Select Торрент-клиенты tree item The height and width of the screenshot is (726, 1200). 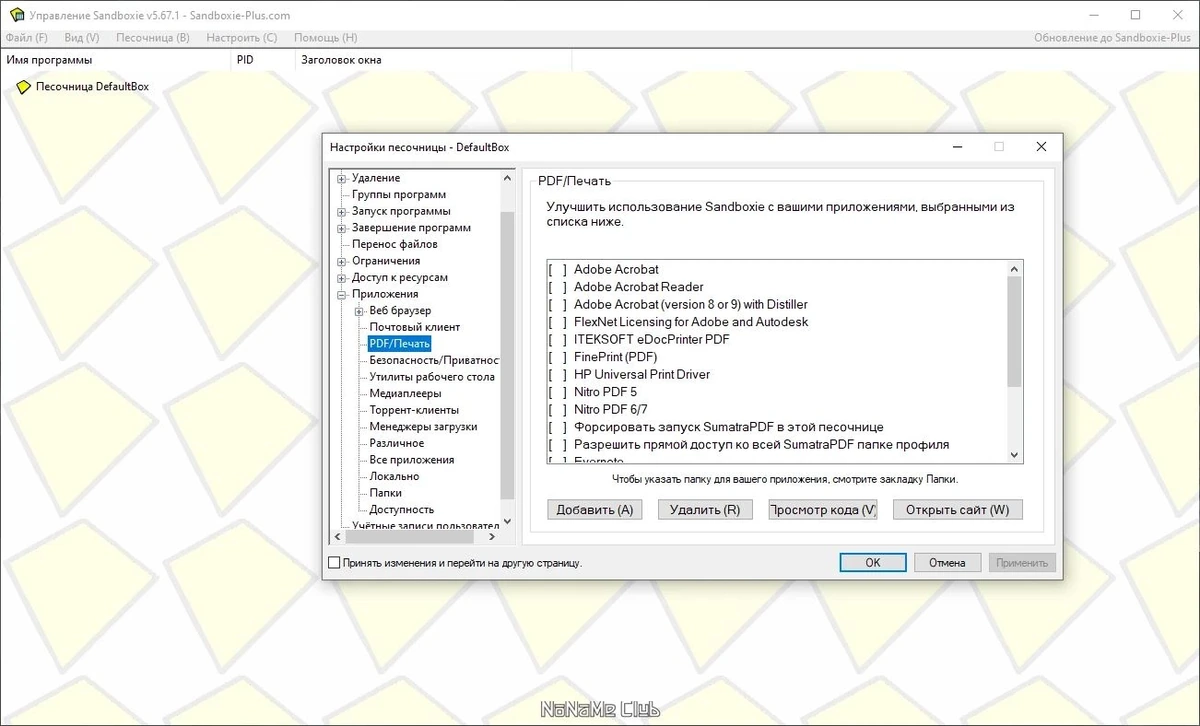point(414,410)
